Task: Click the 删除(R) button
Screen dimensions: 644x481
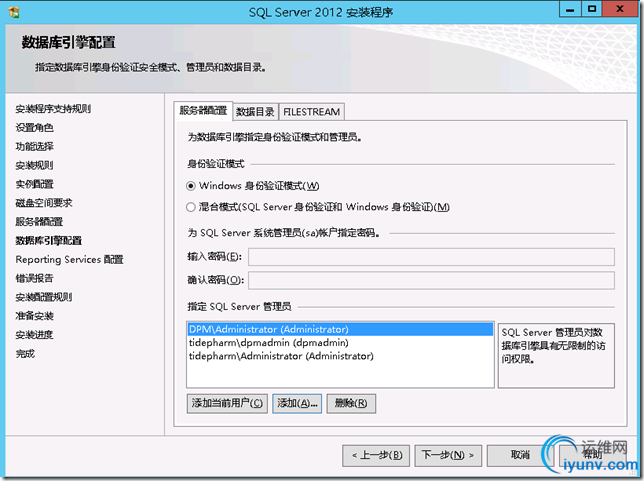Action: coord(351,403)
